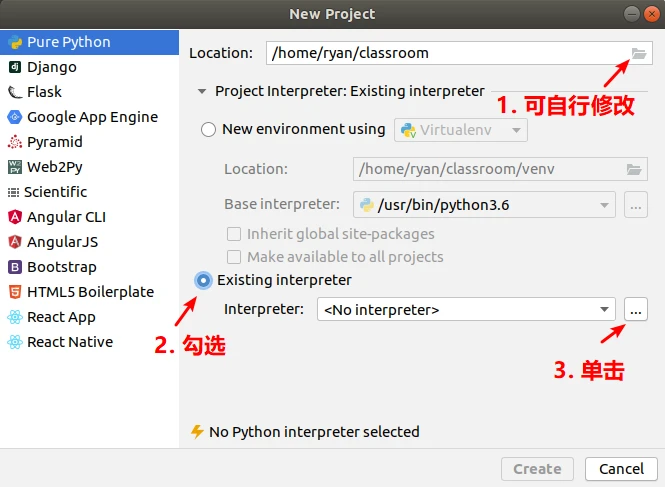Image resolution: width=665 pixels, height=487 pixels.
Task: Minimize the New Project window
Action: point(631,14)
